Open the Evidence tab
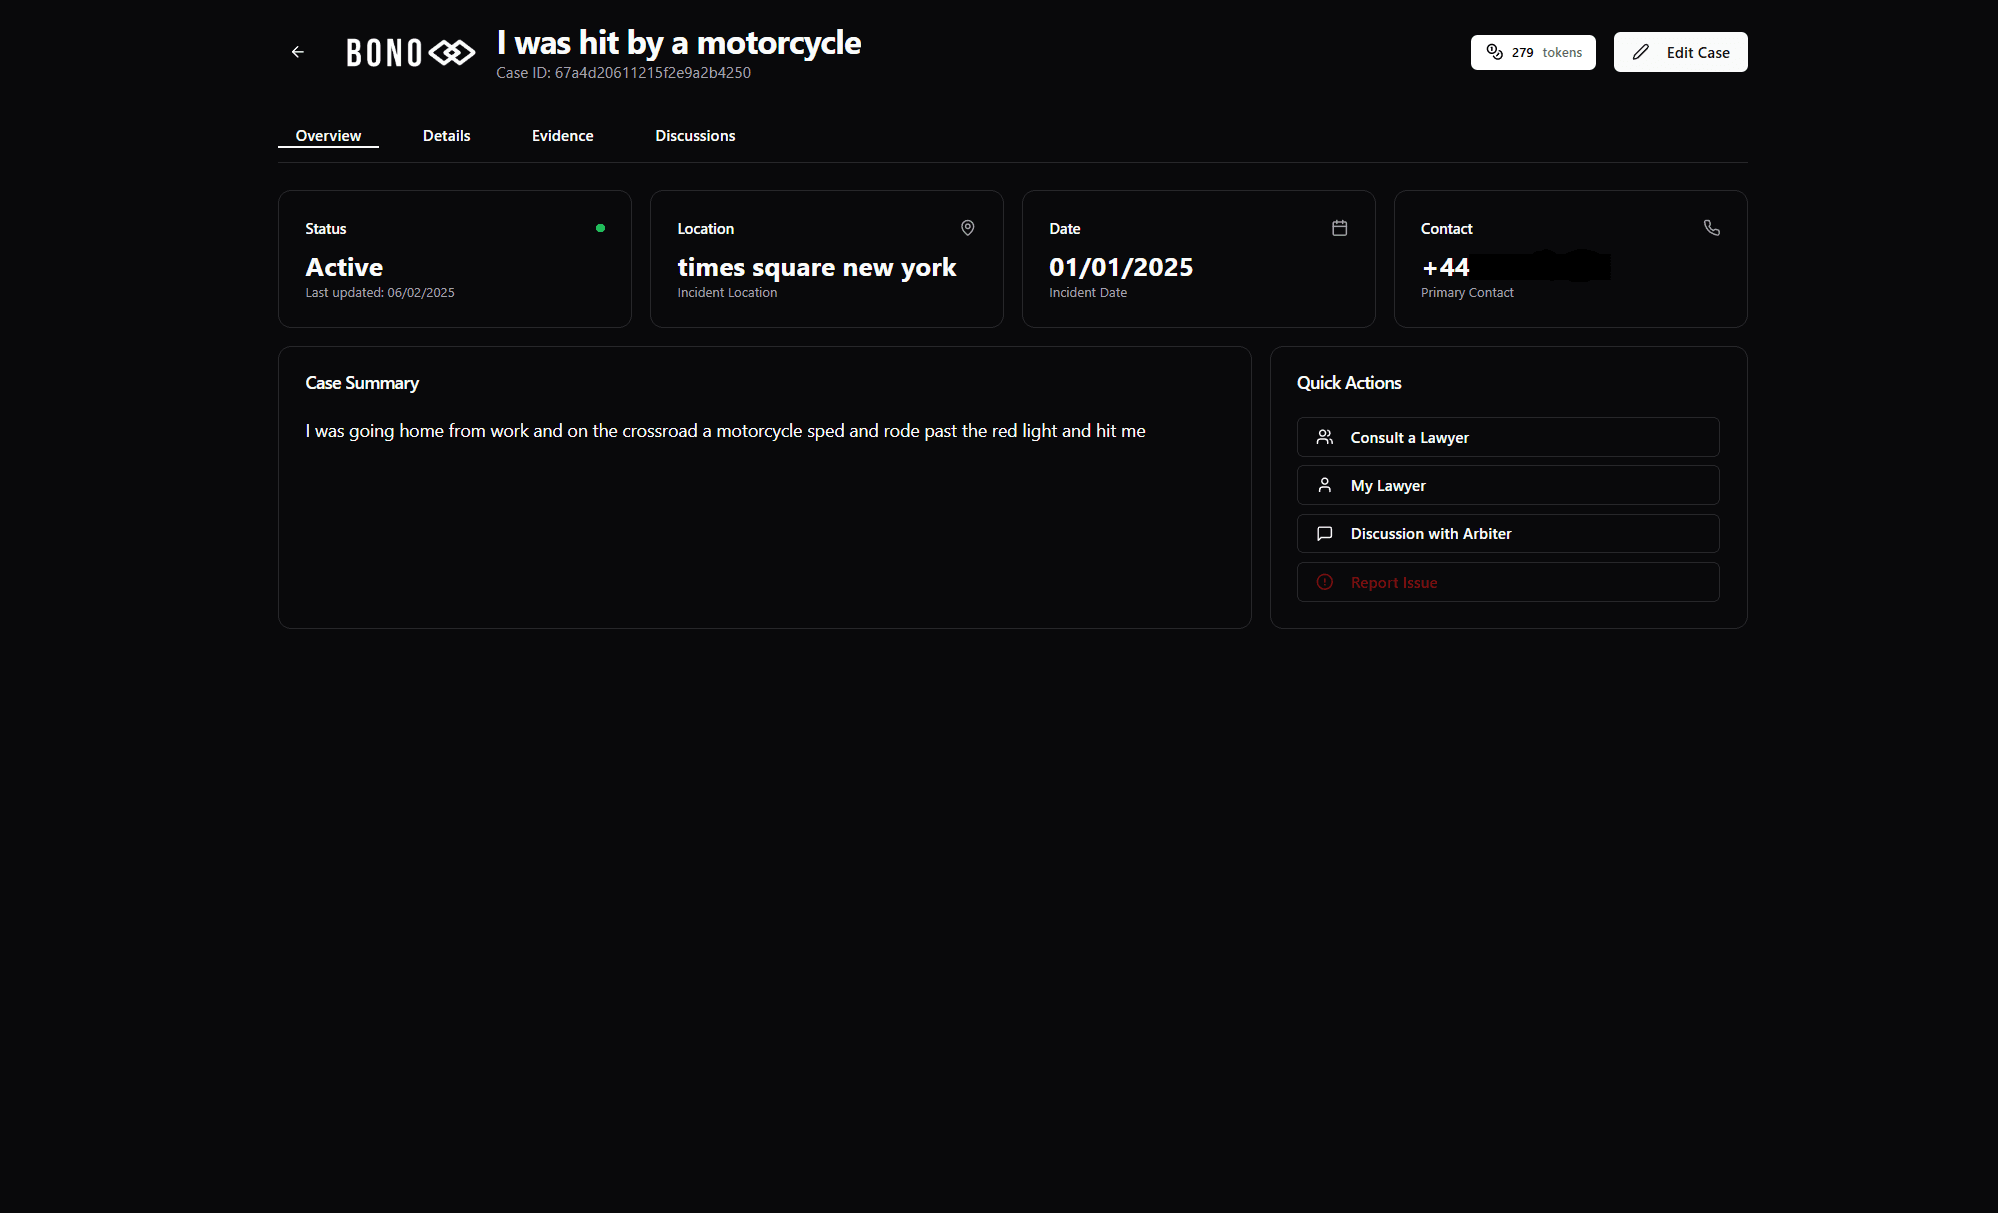 pos(562,136)
